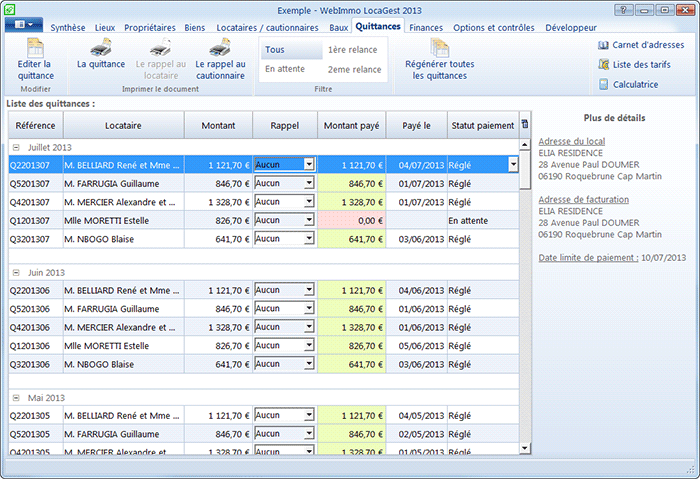Enable the En attente filter

[x=284, y=69]
